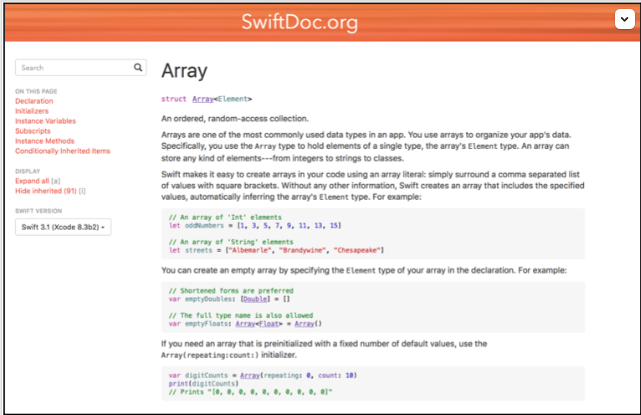Open the SwiftDoc.org home title
The image size is (641, 415).
299,22
